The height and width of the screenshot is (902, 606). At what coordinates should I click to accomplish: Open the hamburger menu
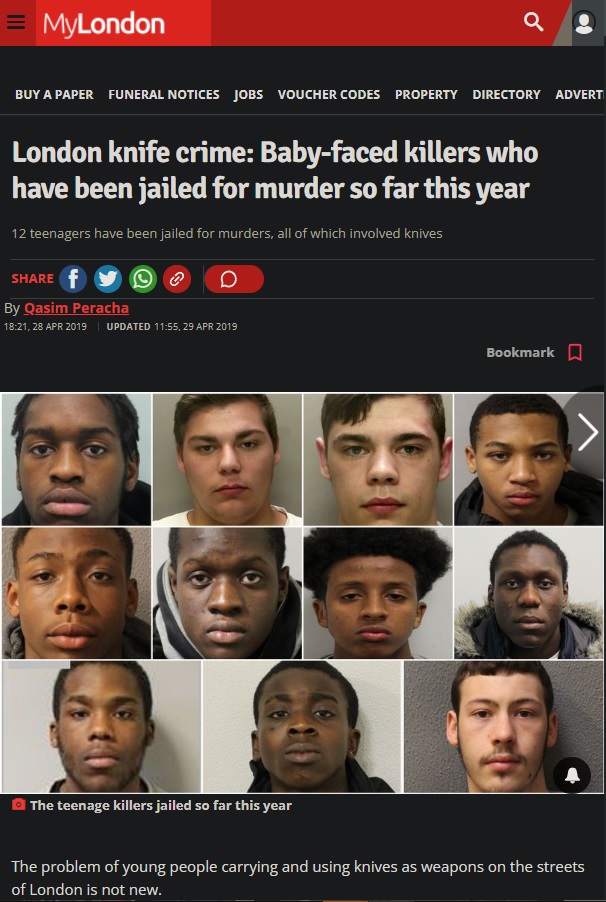coord(16,22)
